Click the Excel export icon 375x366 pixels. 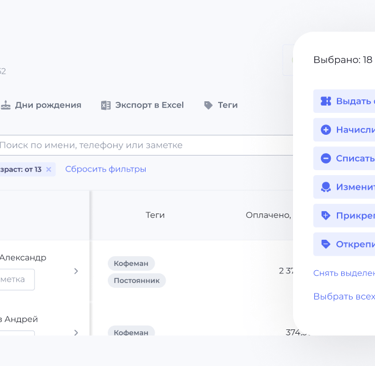(106, 105)
